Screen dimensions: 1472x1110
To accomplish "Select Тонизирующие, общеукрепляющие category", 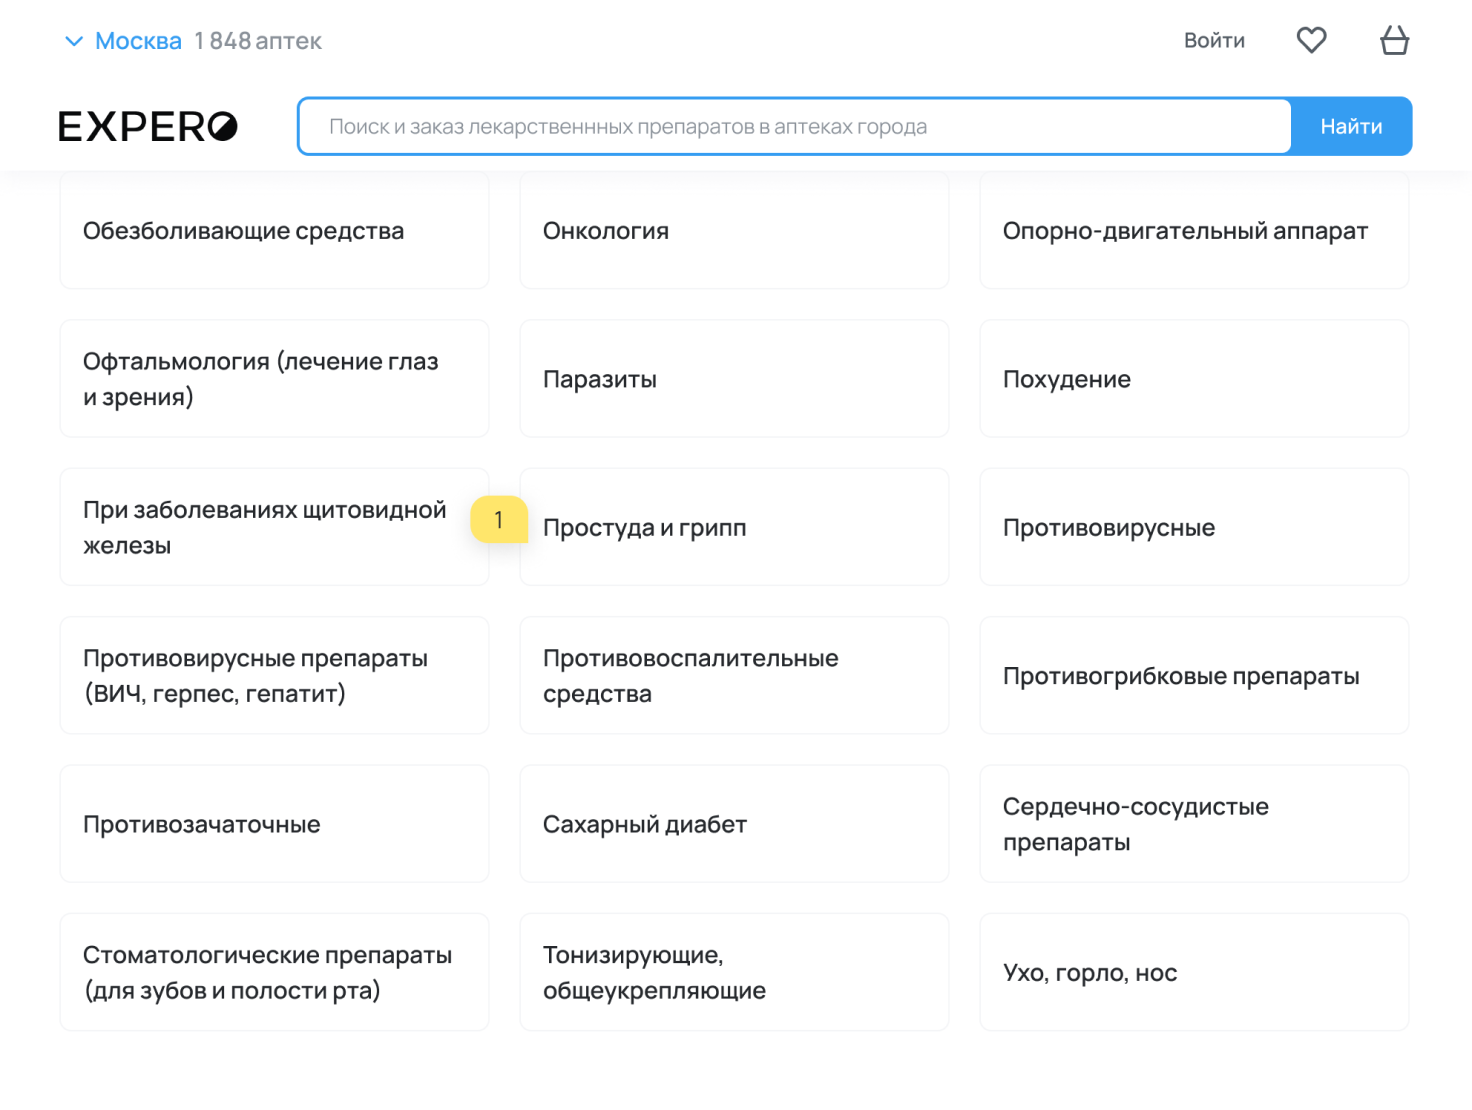I will pos(734,972).
